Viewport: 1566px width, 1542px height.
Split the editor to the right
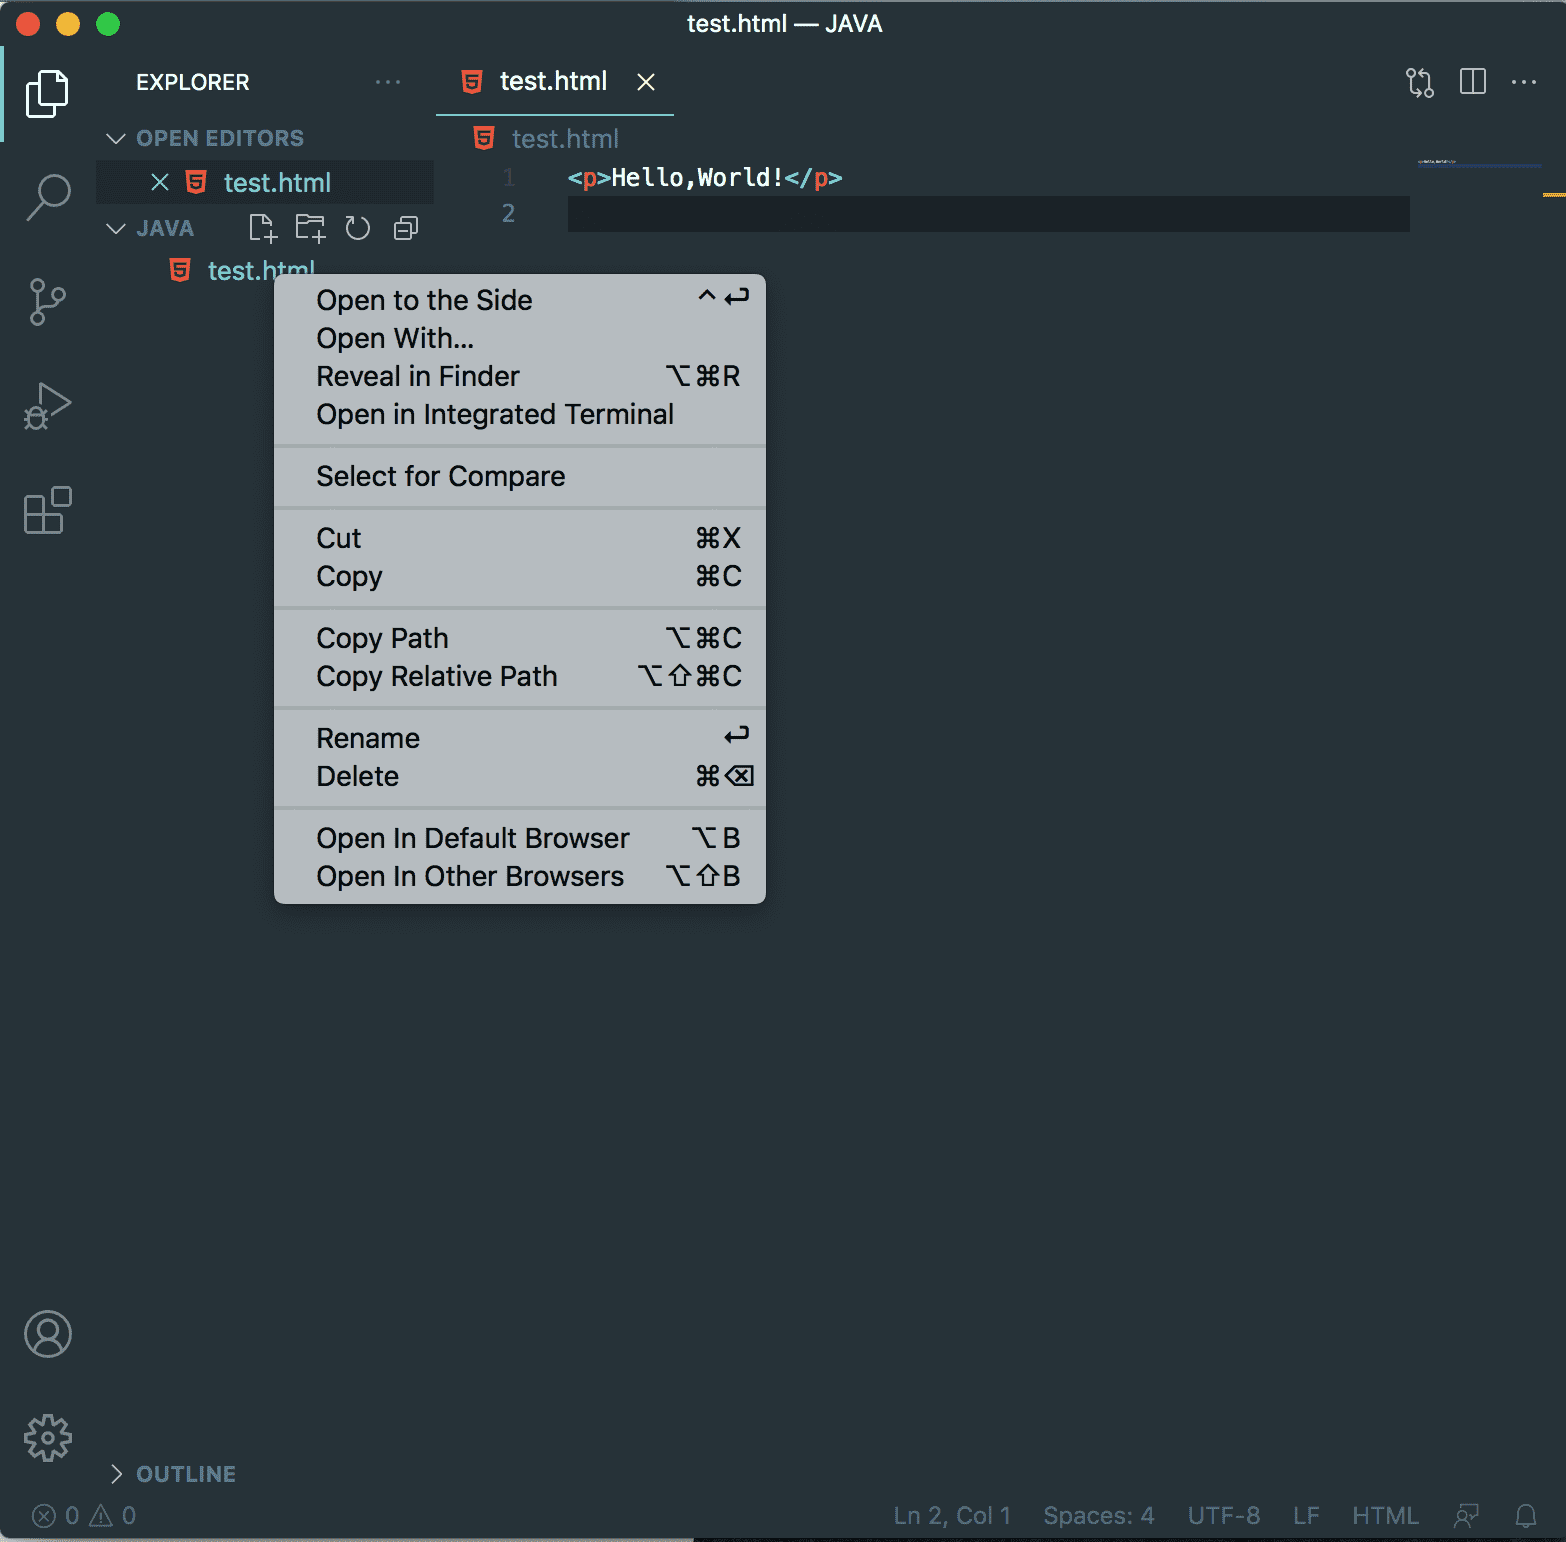[1472, 81]
